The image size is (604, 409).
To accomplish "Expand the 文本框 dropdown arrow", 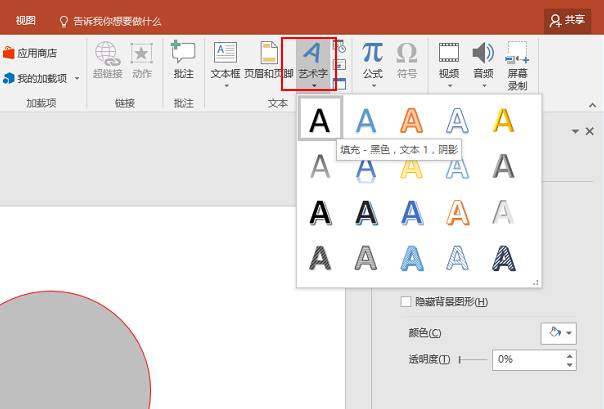I will click(x=226, y=85).
